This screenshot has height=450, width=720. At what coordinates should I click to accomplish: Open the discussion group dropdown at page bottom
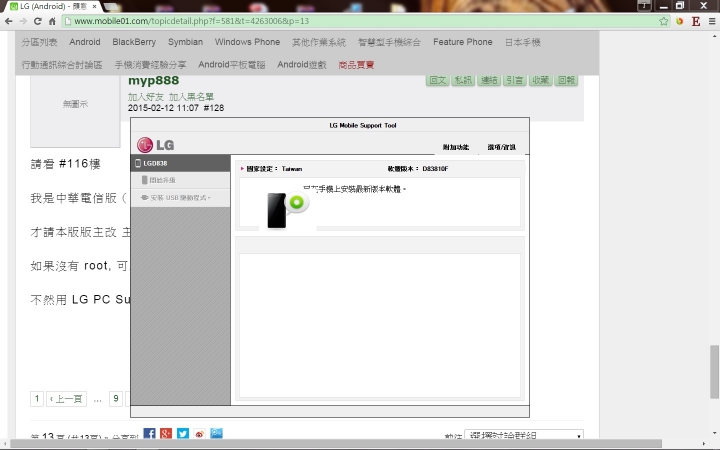[x=524, y=435]
